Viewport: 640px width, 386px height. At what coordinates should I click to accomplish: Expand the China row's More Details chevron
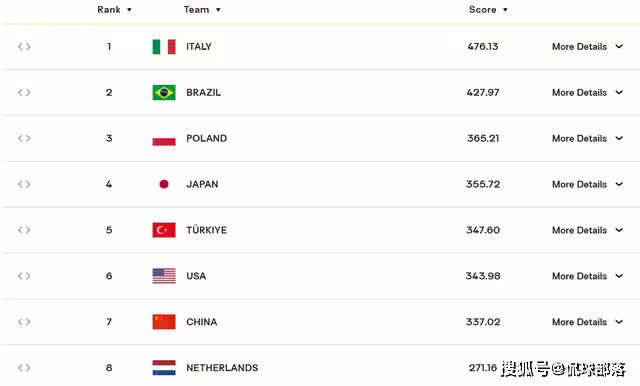click(619, 322)
